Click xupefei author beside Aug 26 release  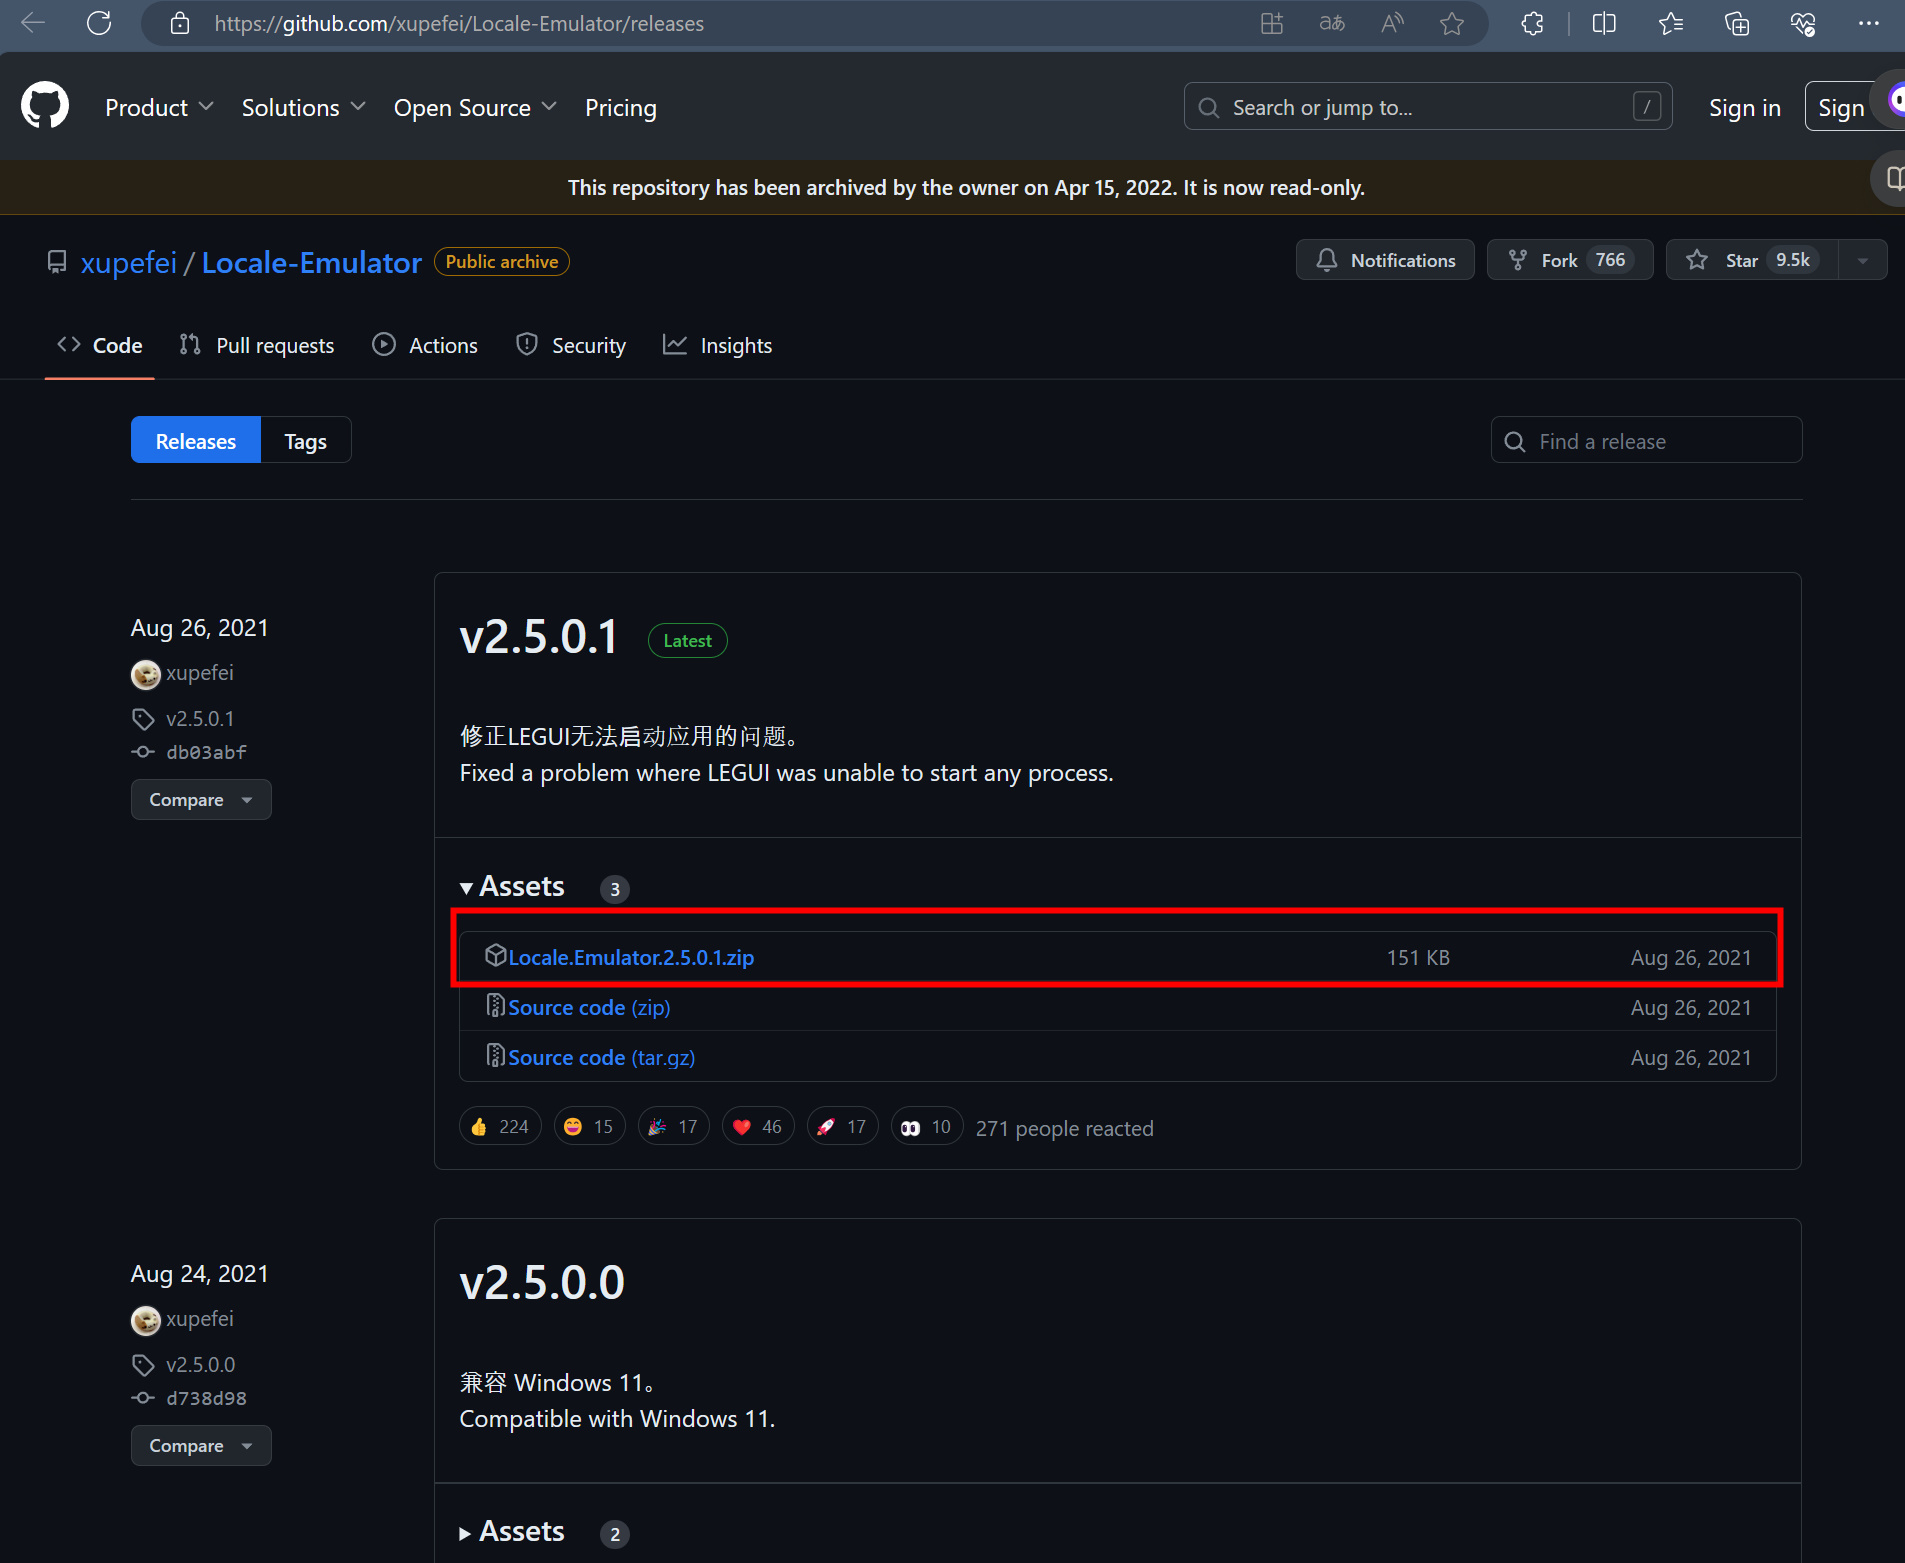pos(200,673)
